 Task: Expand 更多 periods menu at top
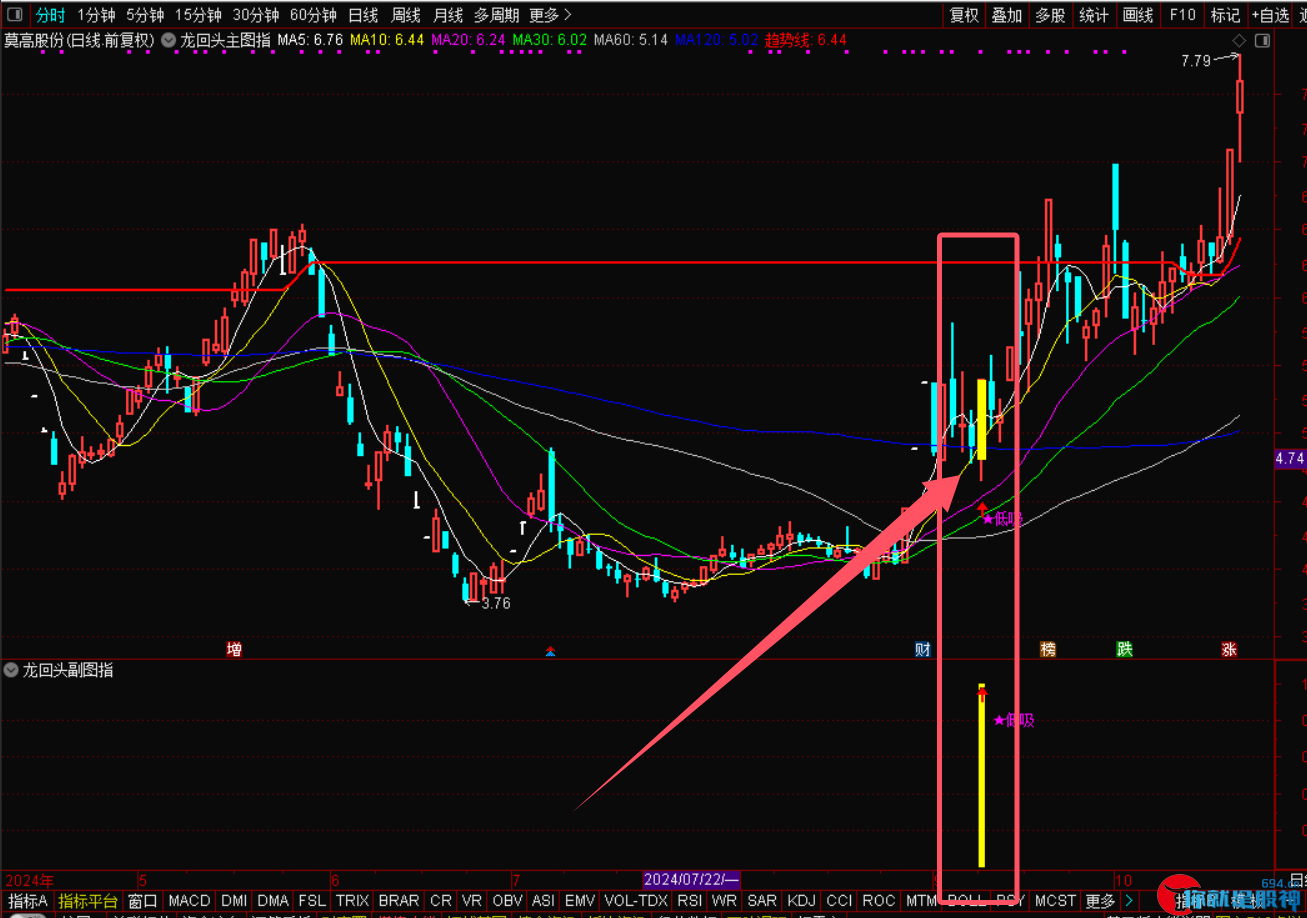click(550, 15)
